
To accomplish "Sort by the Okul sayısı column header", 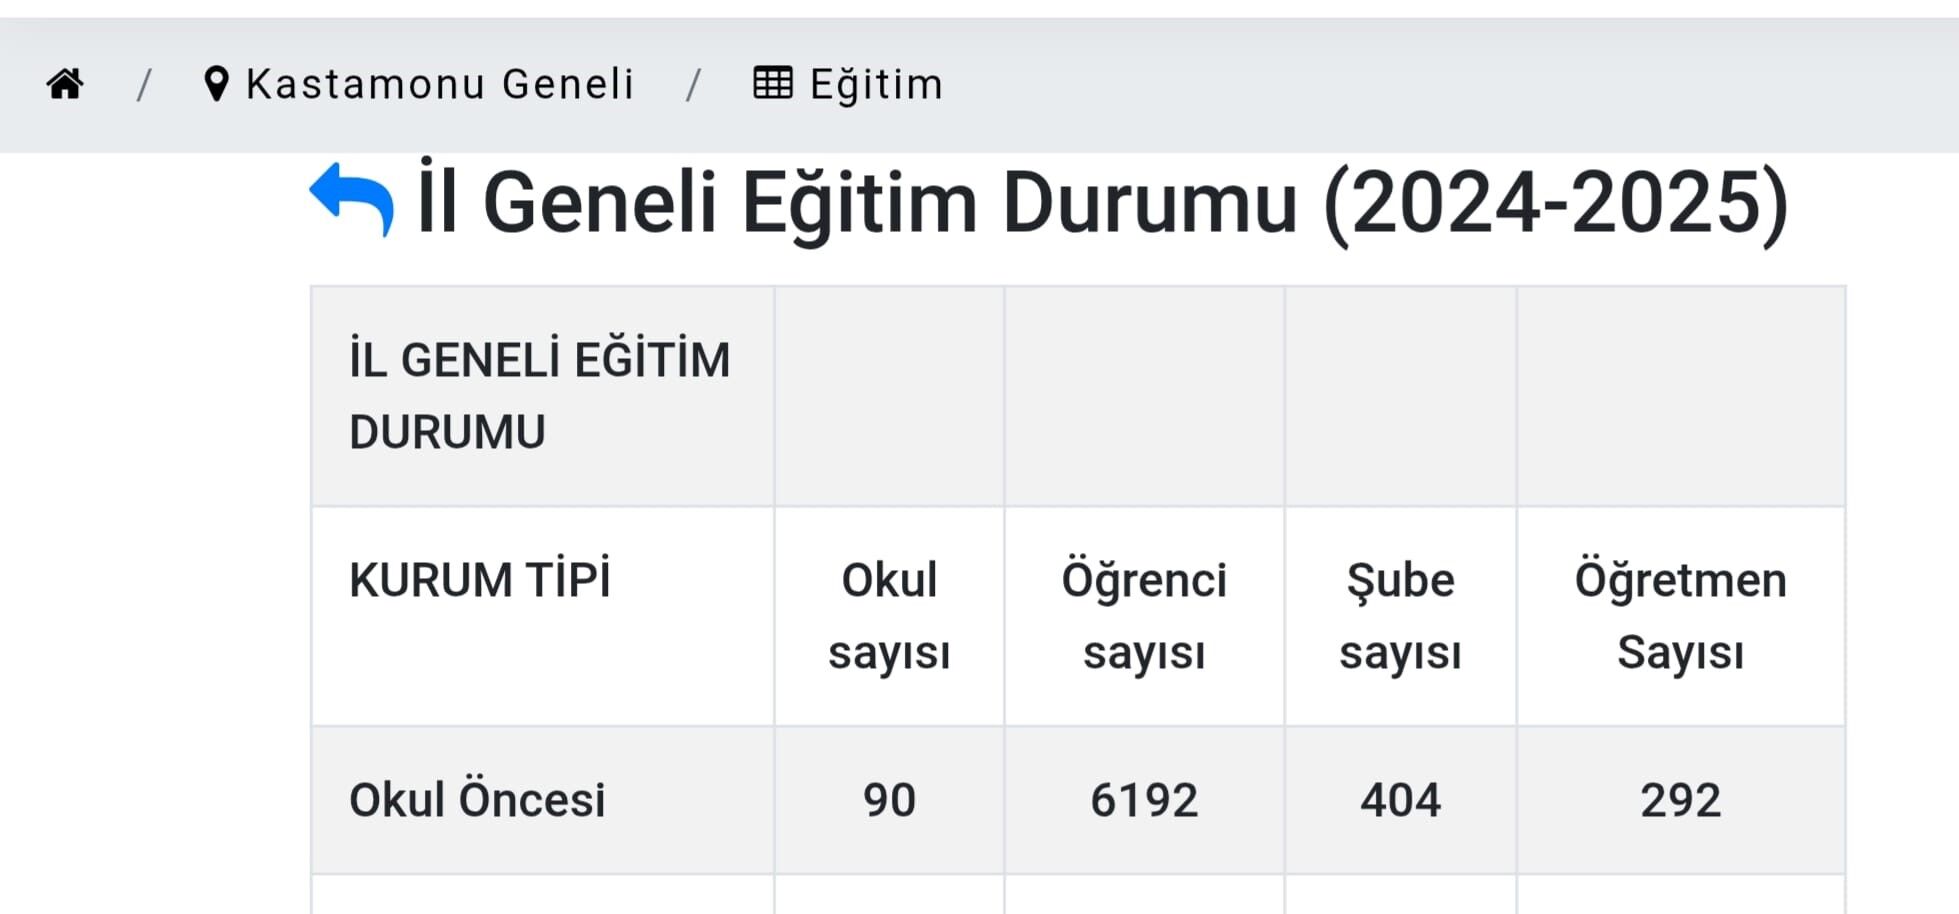I will [888, 614].
